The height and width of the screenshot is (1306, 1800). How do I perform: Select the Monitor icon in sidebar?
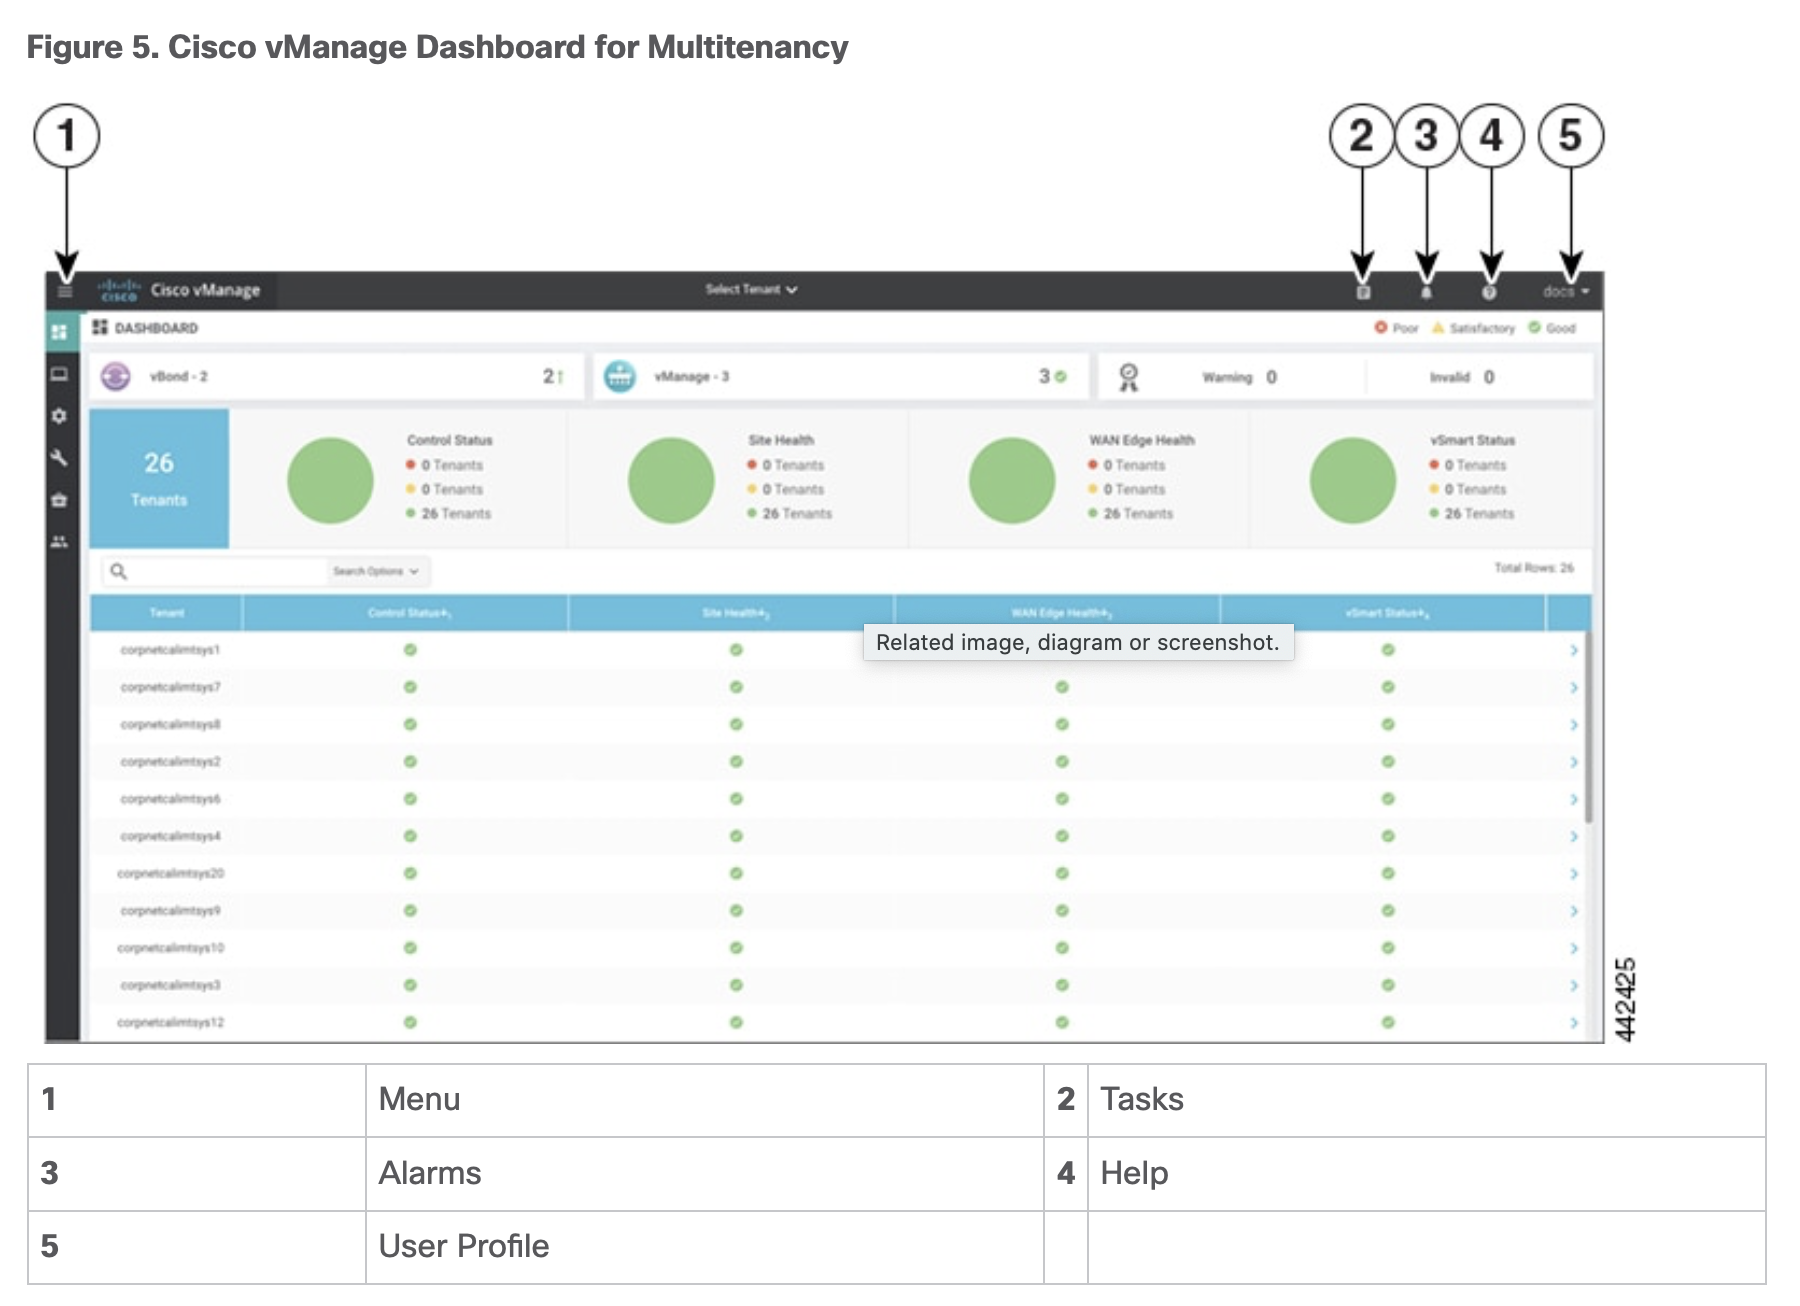(60, 374)
